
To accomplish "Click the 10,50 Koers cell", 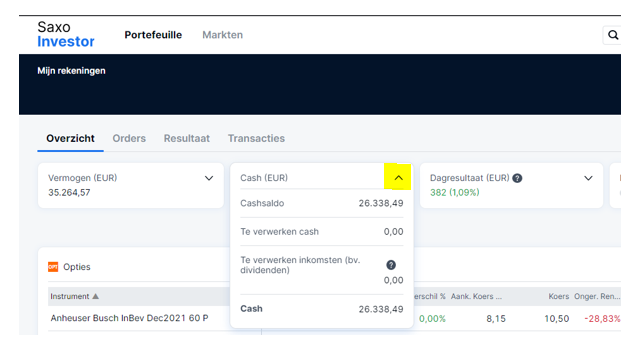I will click(557, 319).
